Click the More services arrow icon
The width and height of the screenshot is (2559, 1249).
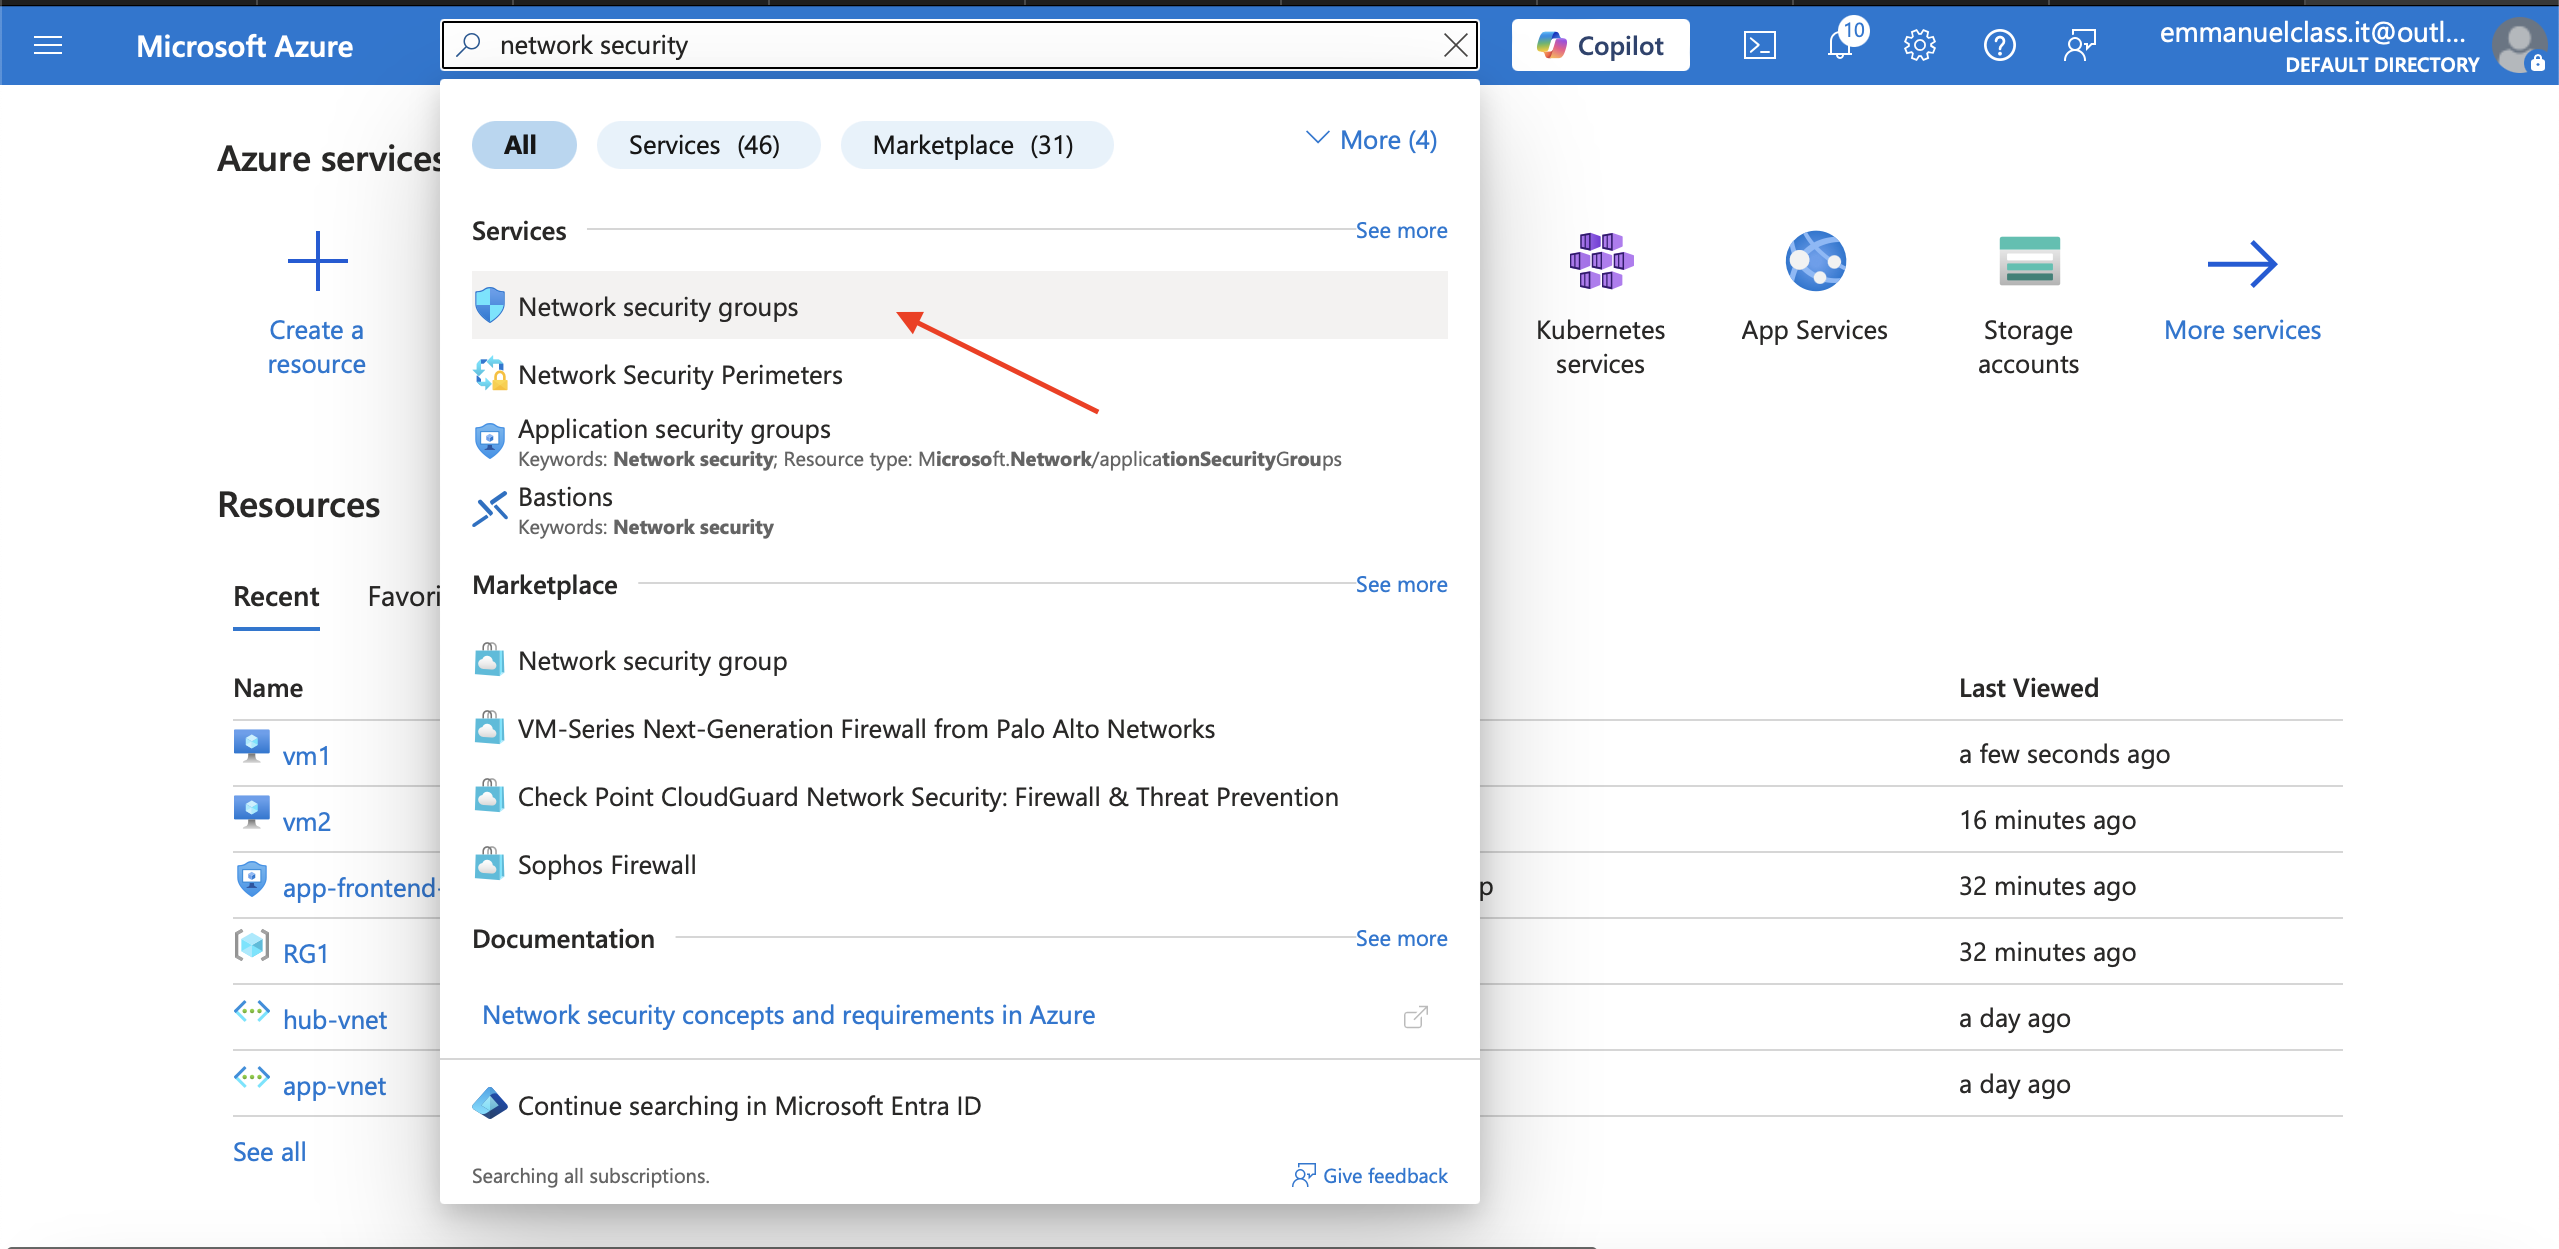point(2243,263)
